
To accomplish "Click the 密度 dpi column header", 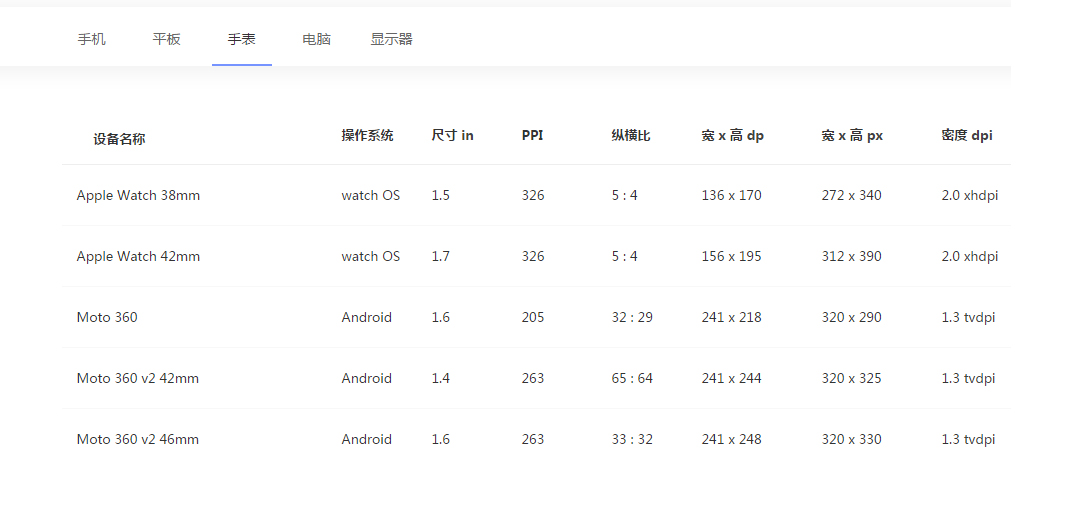I will coord(966,135).
